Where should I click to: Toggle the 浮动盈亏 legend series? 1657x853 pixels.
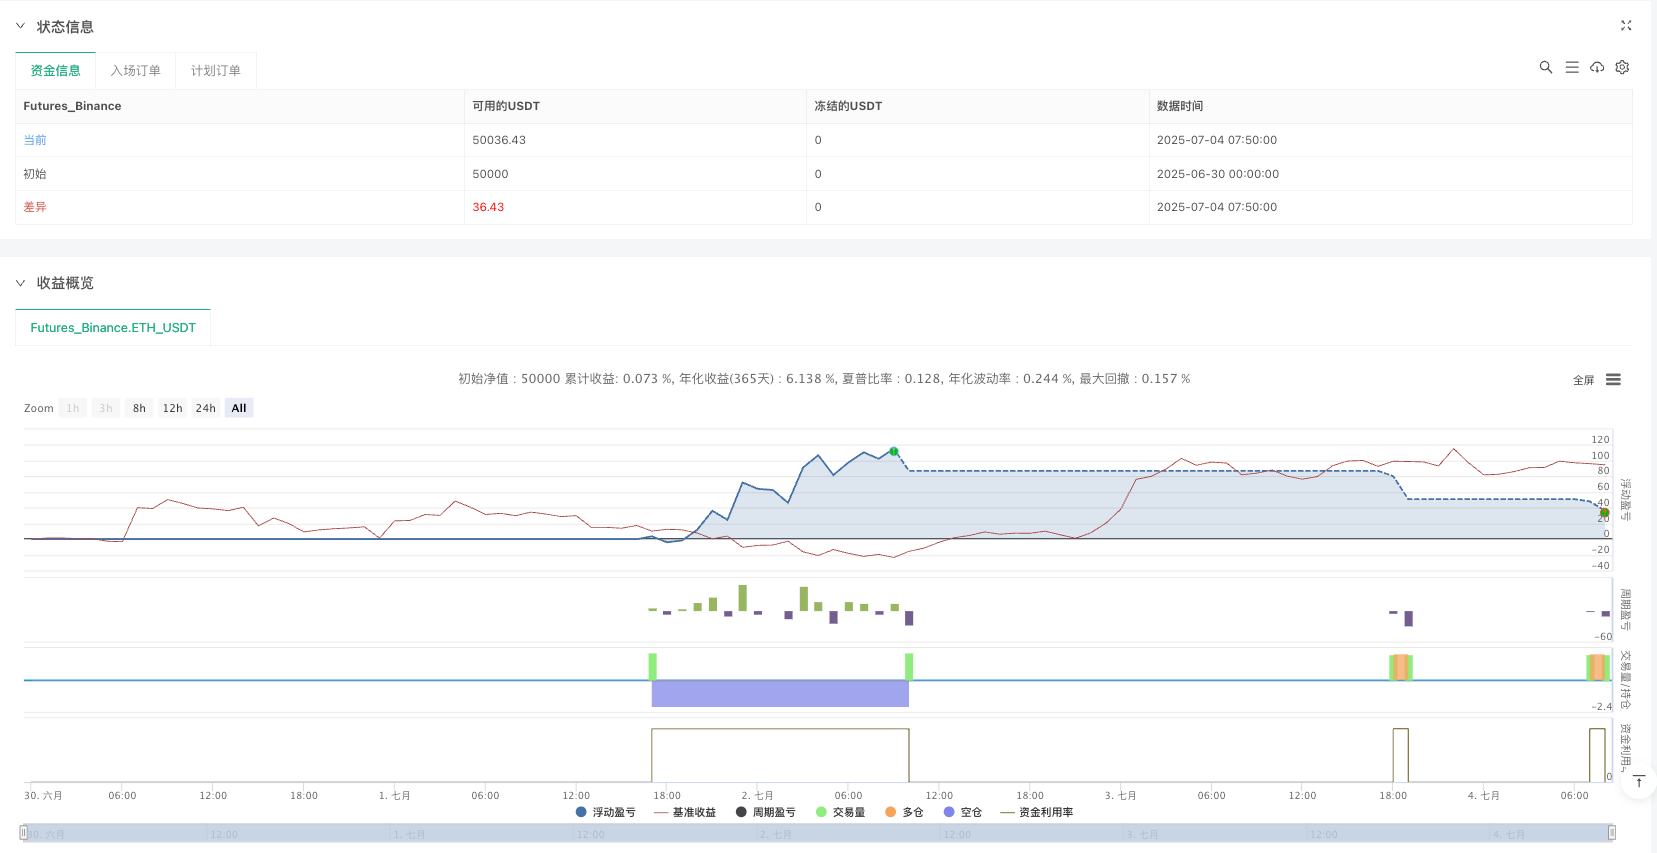(606, 812)
